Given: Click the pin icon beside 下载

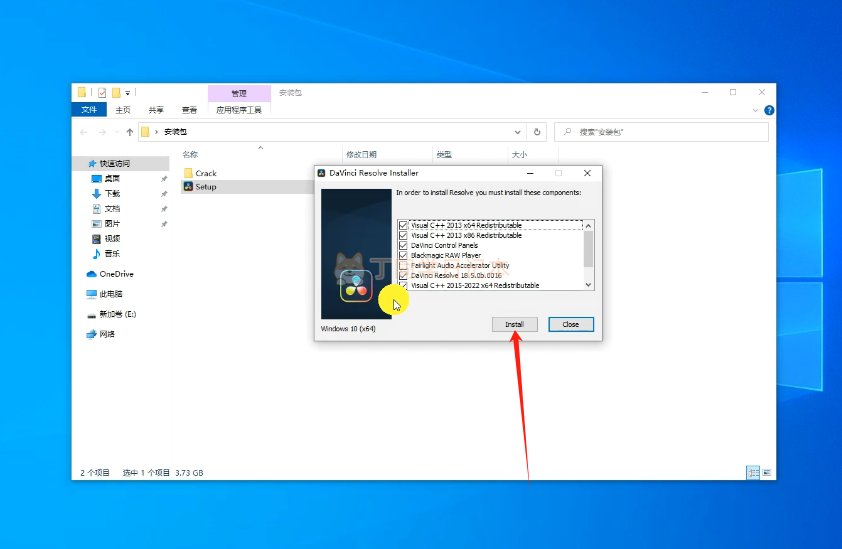Looking at the screenshot, I should point(164,194).
